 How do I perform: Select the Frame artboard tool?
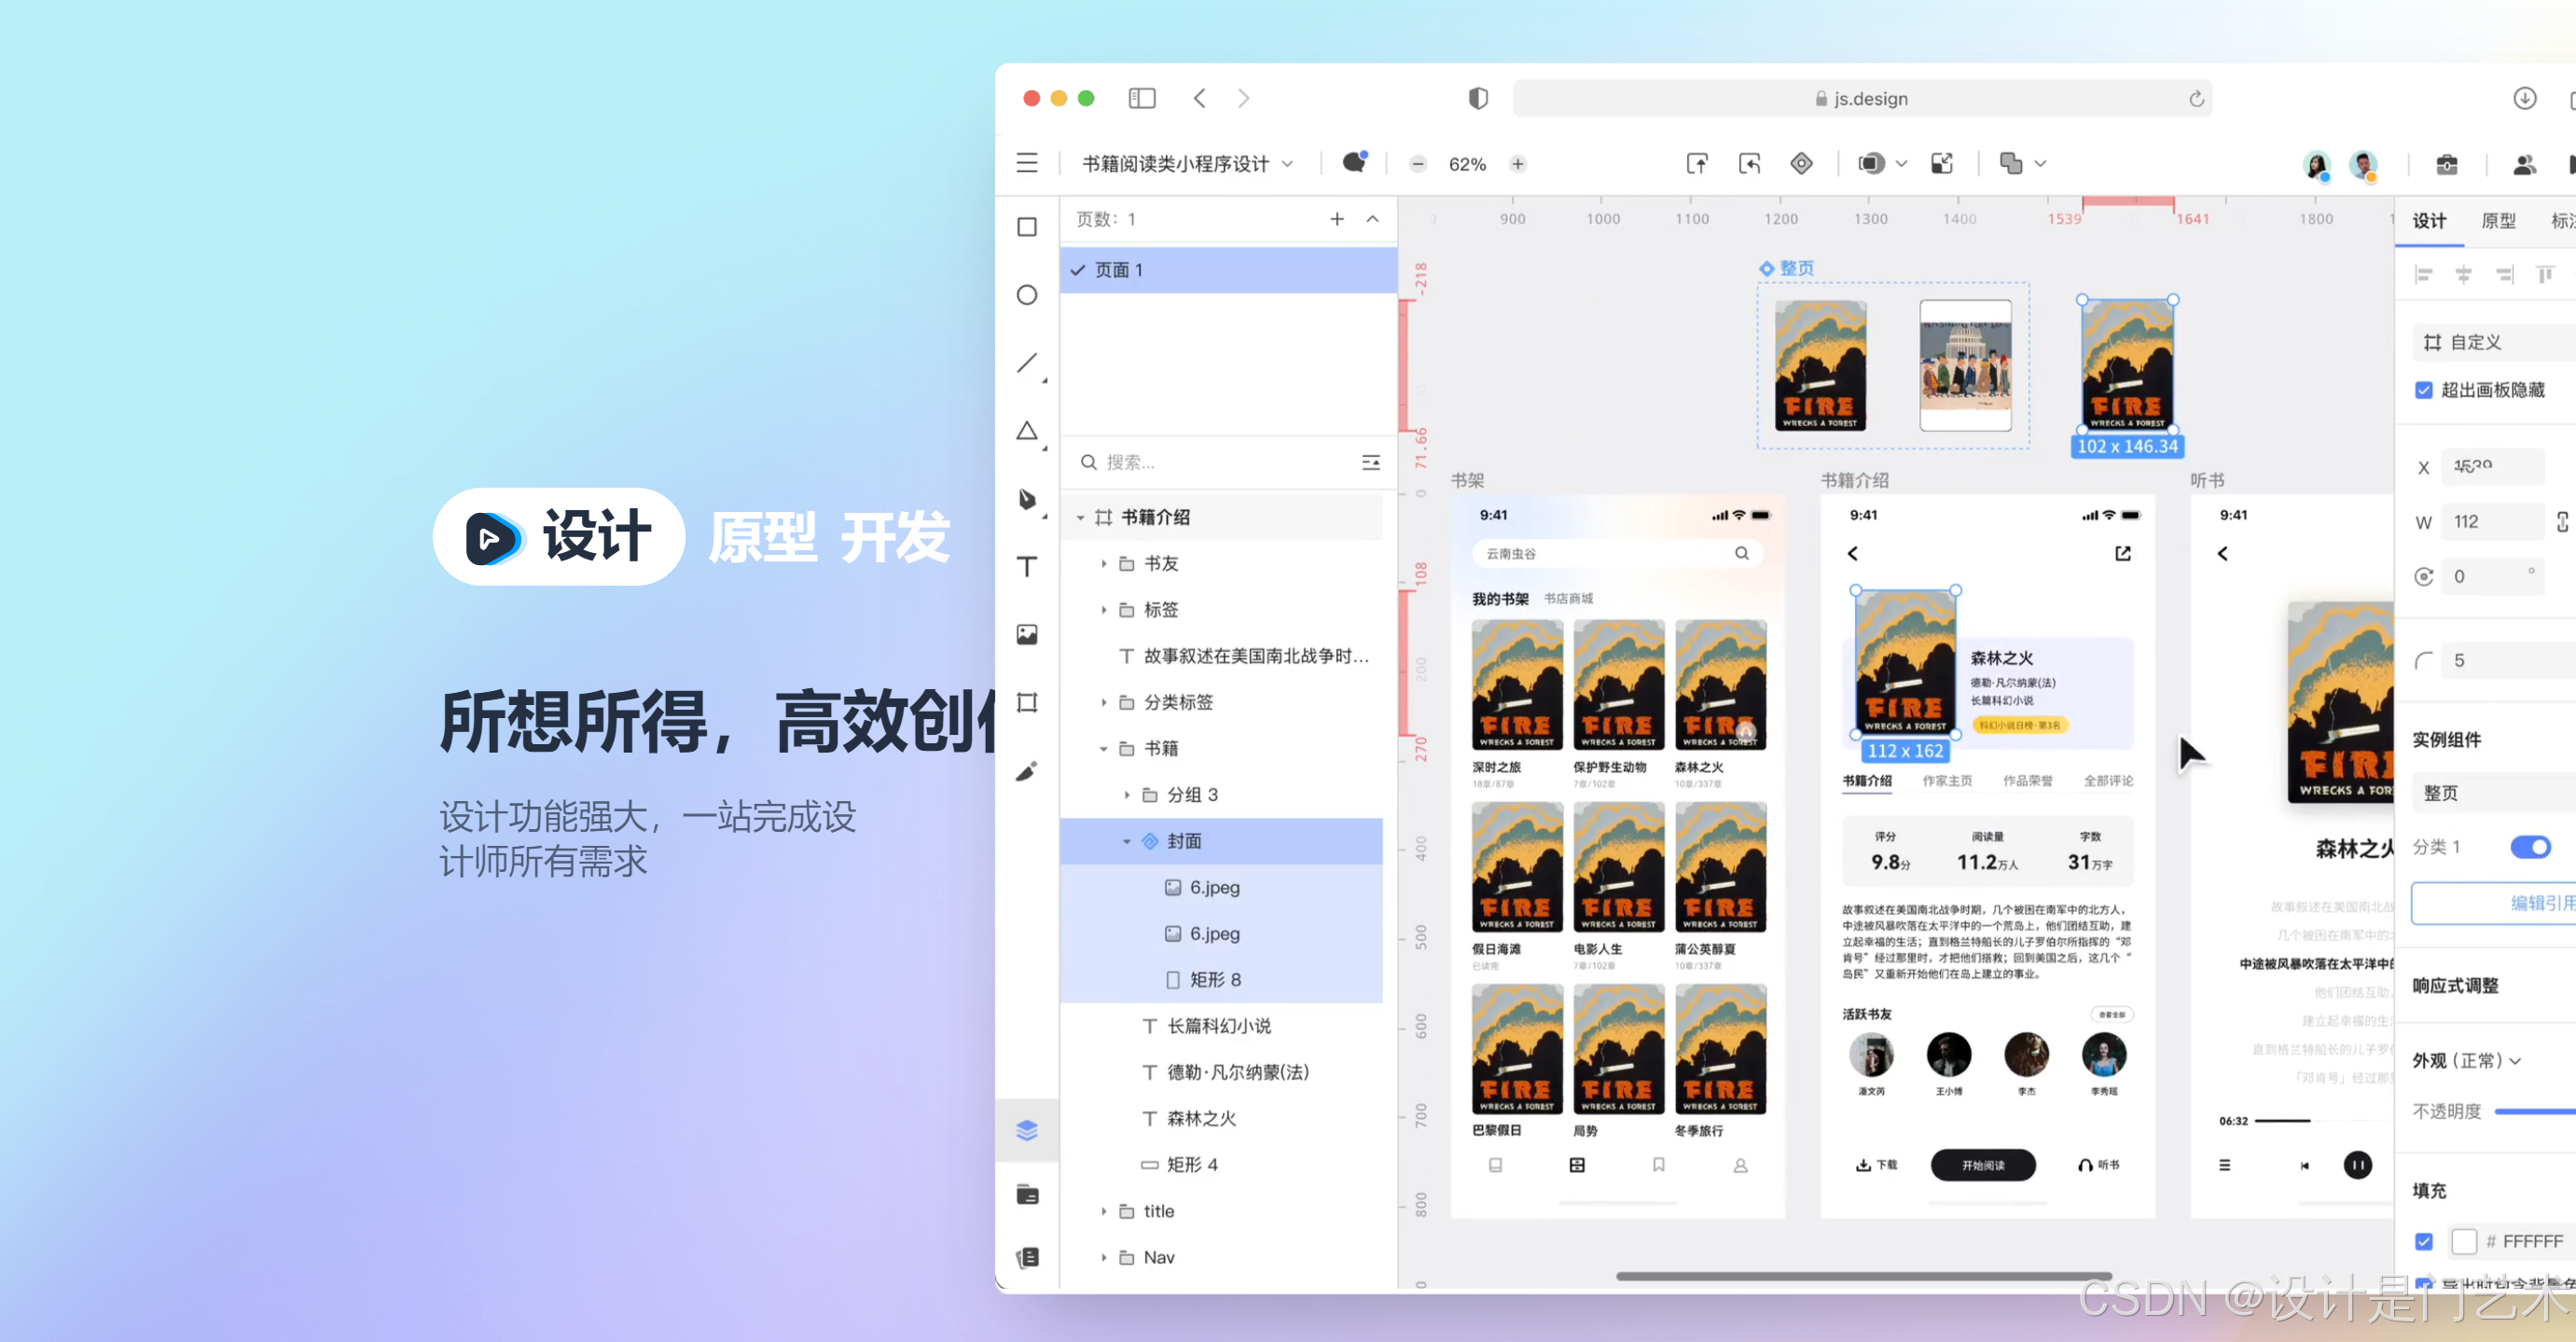click(x=1026, y=702)
